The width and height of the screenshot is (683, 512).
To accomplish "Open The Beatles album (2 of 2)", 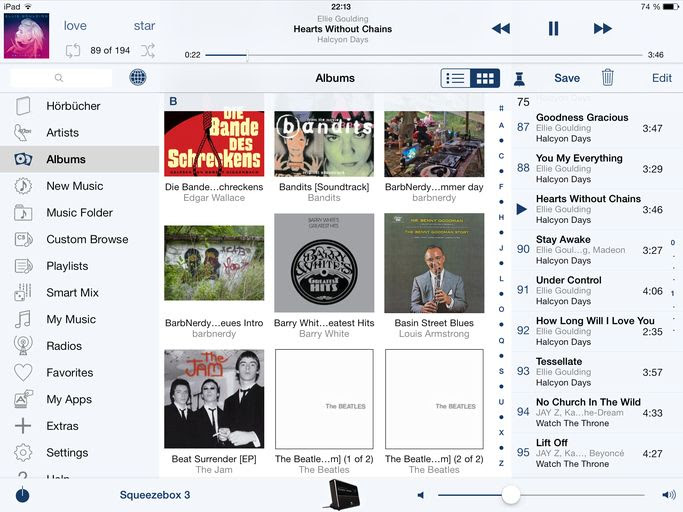I will click(x=434, y=399).
